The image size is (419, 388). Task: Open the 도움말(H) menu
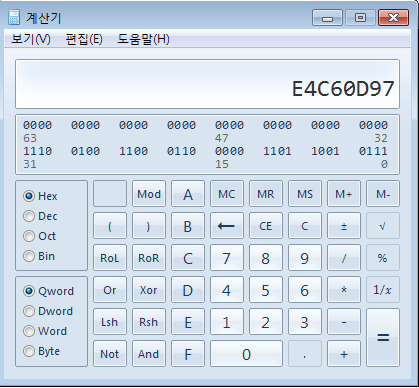[x=143, y=39]
